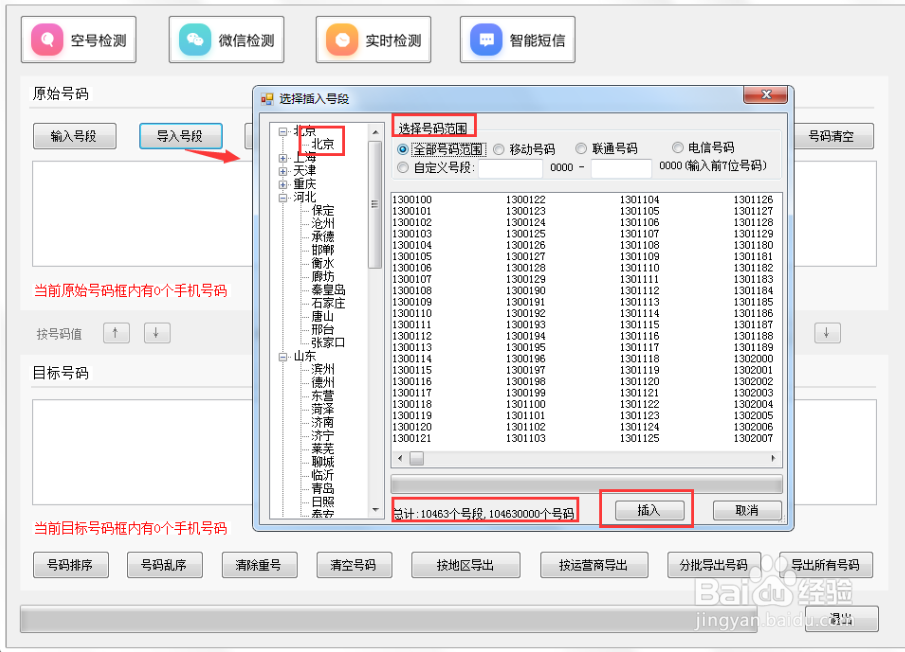Image resolution: width=905 pixels, height=652 pixels.
Task: Click the 按运营商导出 button
Action: pos(594,564)
